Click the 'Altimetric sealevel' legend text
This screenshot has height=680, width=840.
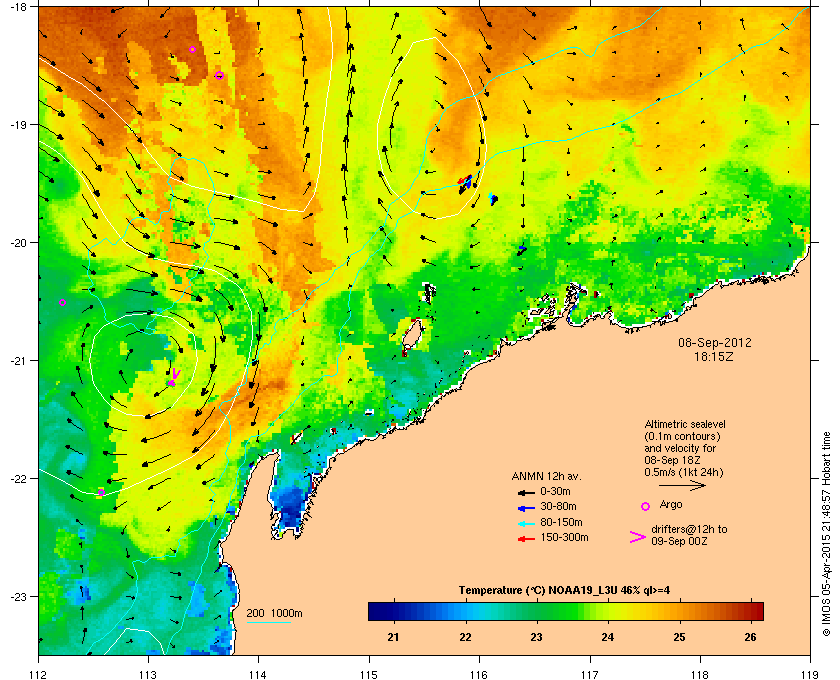(685, 424)
